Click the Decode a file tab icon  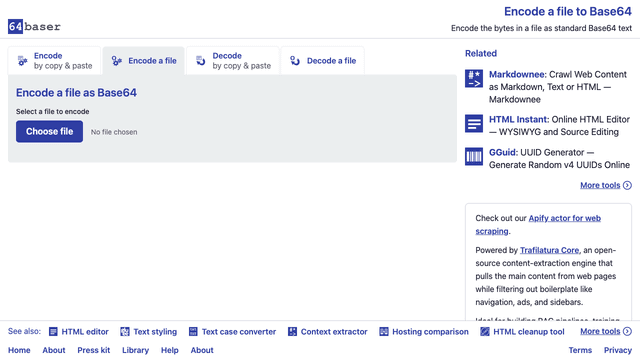point(295,61)
